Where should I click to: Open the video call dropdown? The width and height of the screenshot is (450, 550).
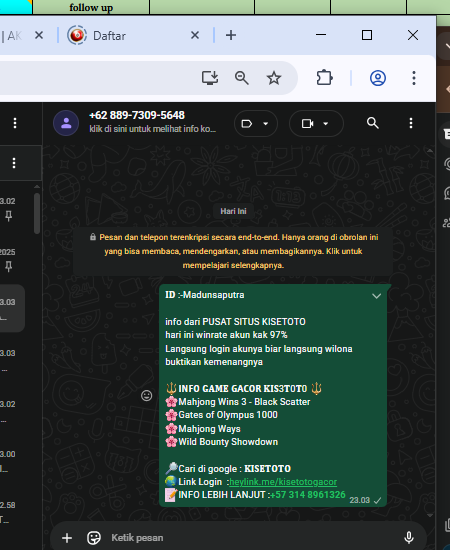316,123
